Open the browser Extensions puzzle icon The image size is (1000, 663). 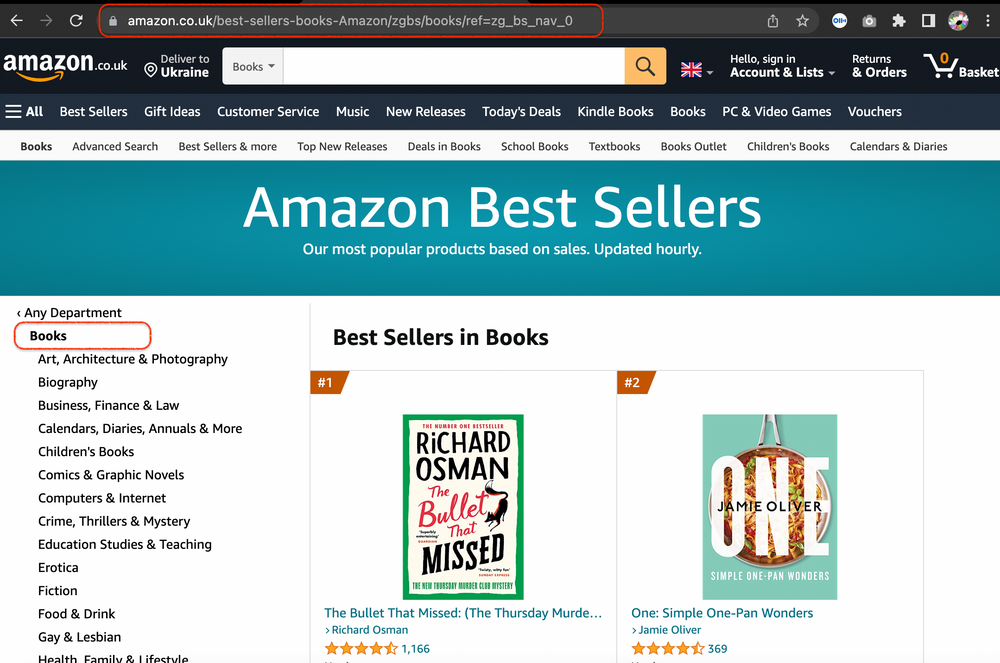[898, 20]
